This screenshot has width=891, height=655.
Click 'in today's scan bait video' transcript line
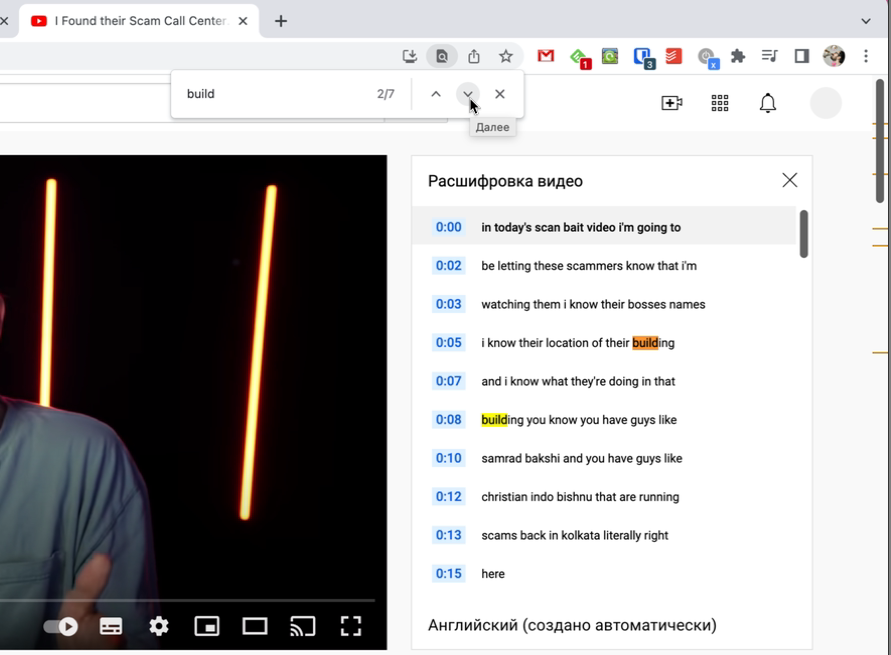point(581,227)
